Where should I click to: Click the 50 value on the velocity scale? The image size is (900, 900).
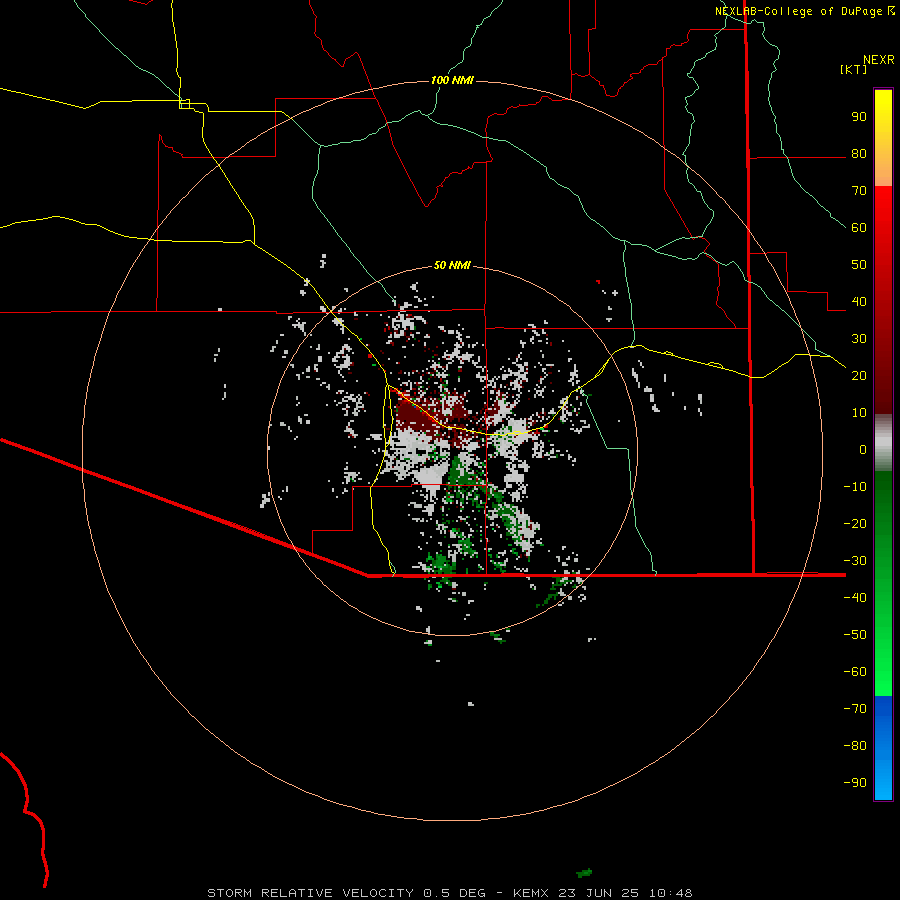point(859,265)
